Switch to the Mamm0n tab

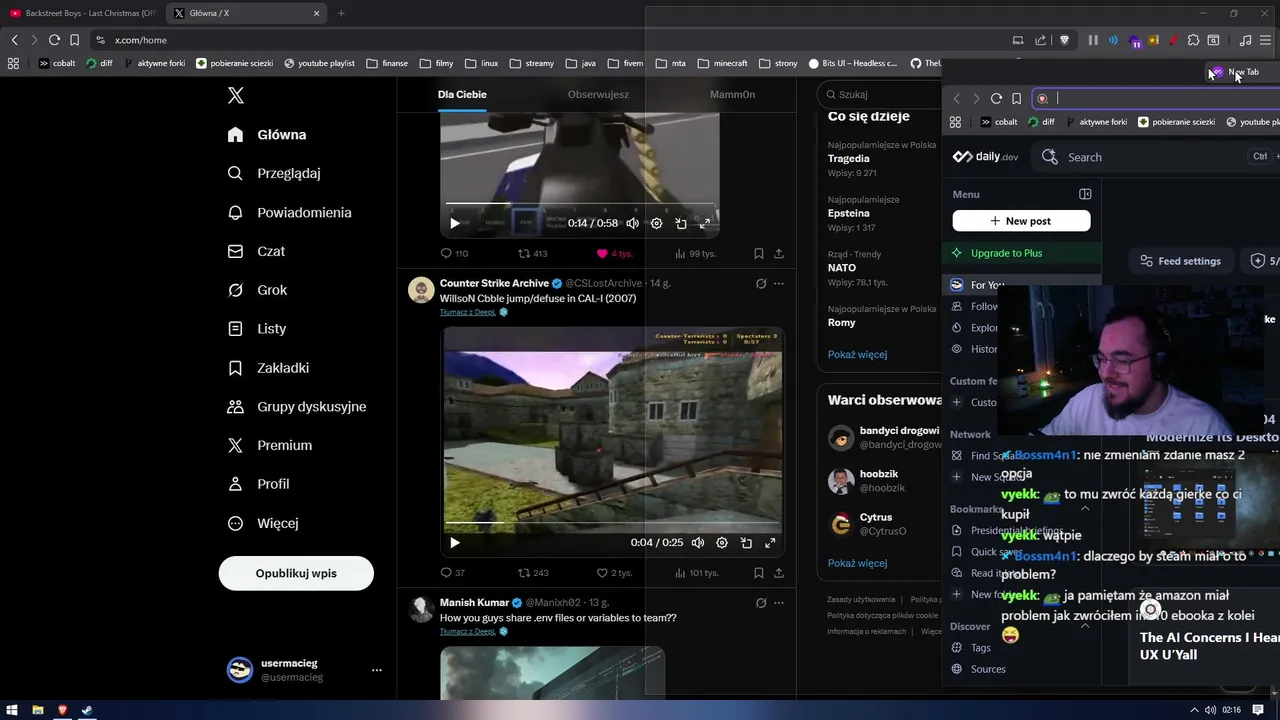732,94
